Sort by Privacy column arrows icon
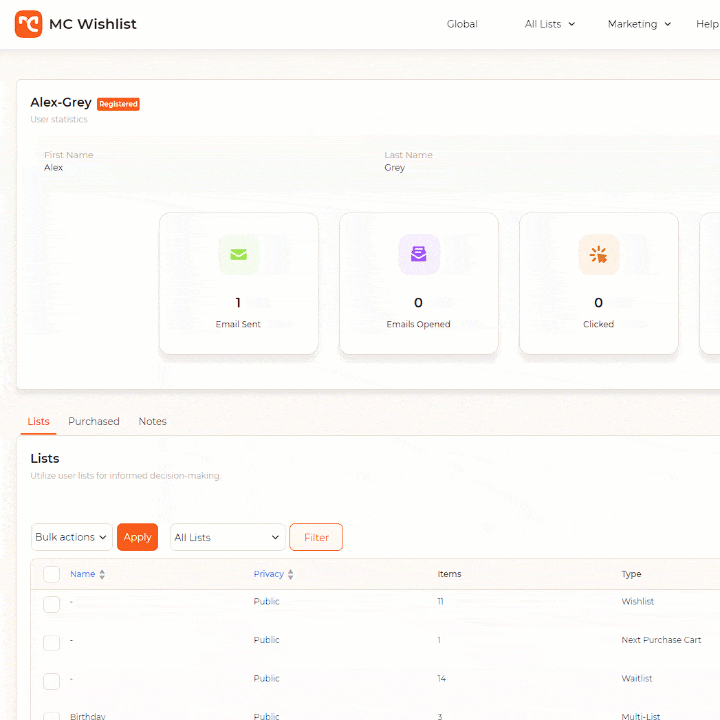The width and height of the screenshot is (720, 720). coord(291,575)
